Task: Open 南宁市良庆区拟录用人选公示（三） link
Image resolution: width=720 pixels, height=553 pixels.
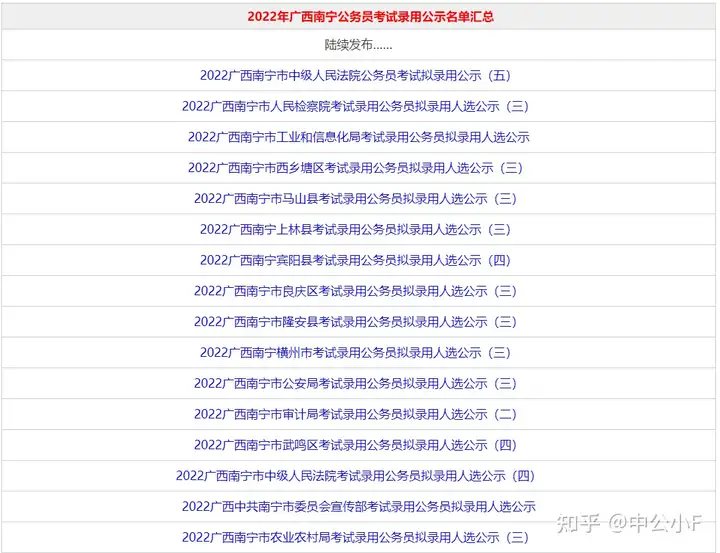Action: 355,291
